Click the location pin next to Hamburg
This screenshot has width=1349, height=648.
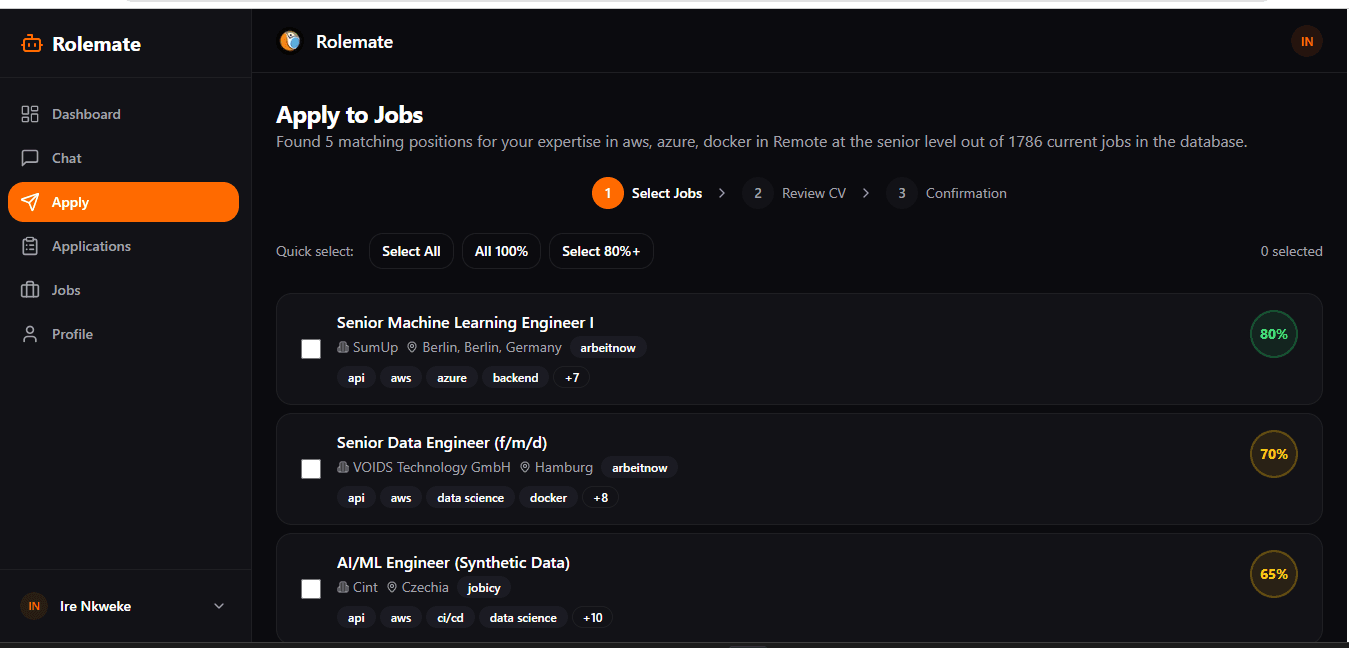click(x=525, y=468)
